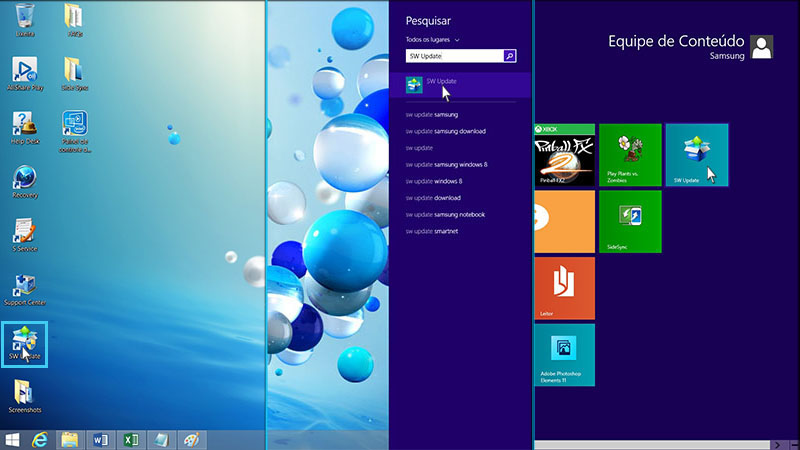Select the SW Update desktop shortcut

(x=24, y=344)
